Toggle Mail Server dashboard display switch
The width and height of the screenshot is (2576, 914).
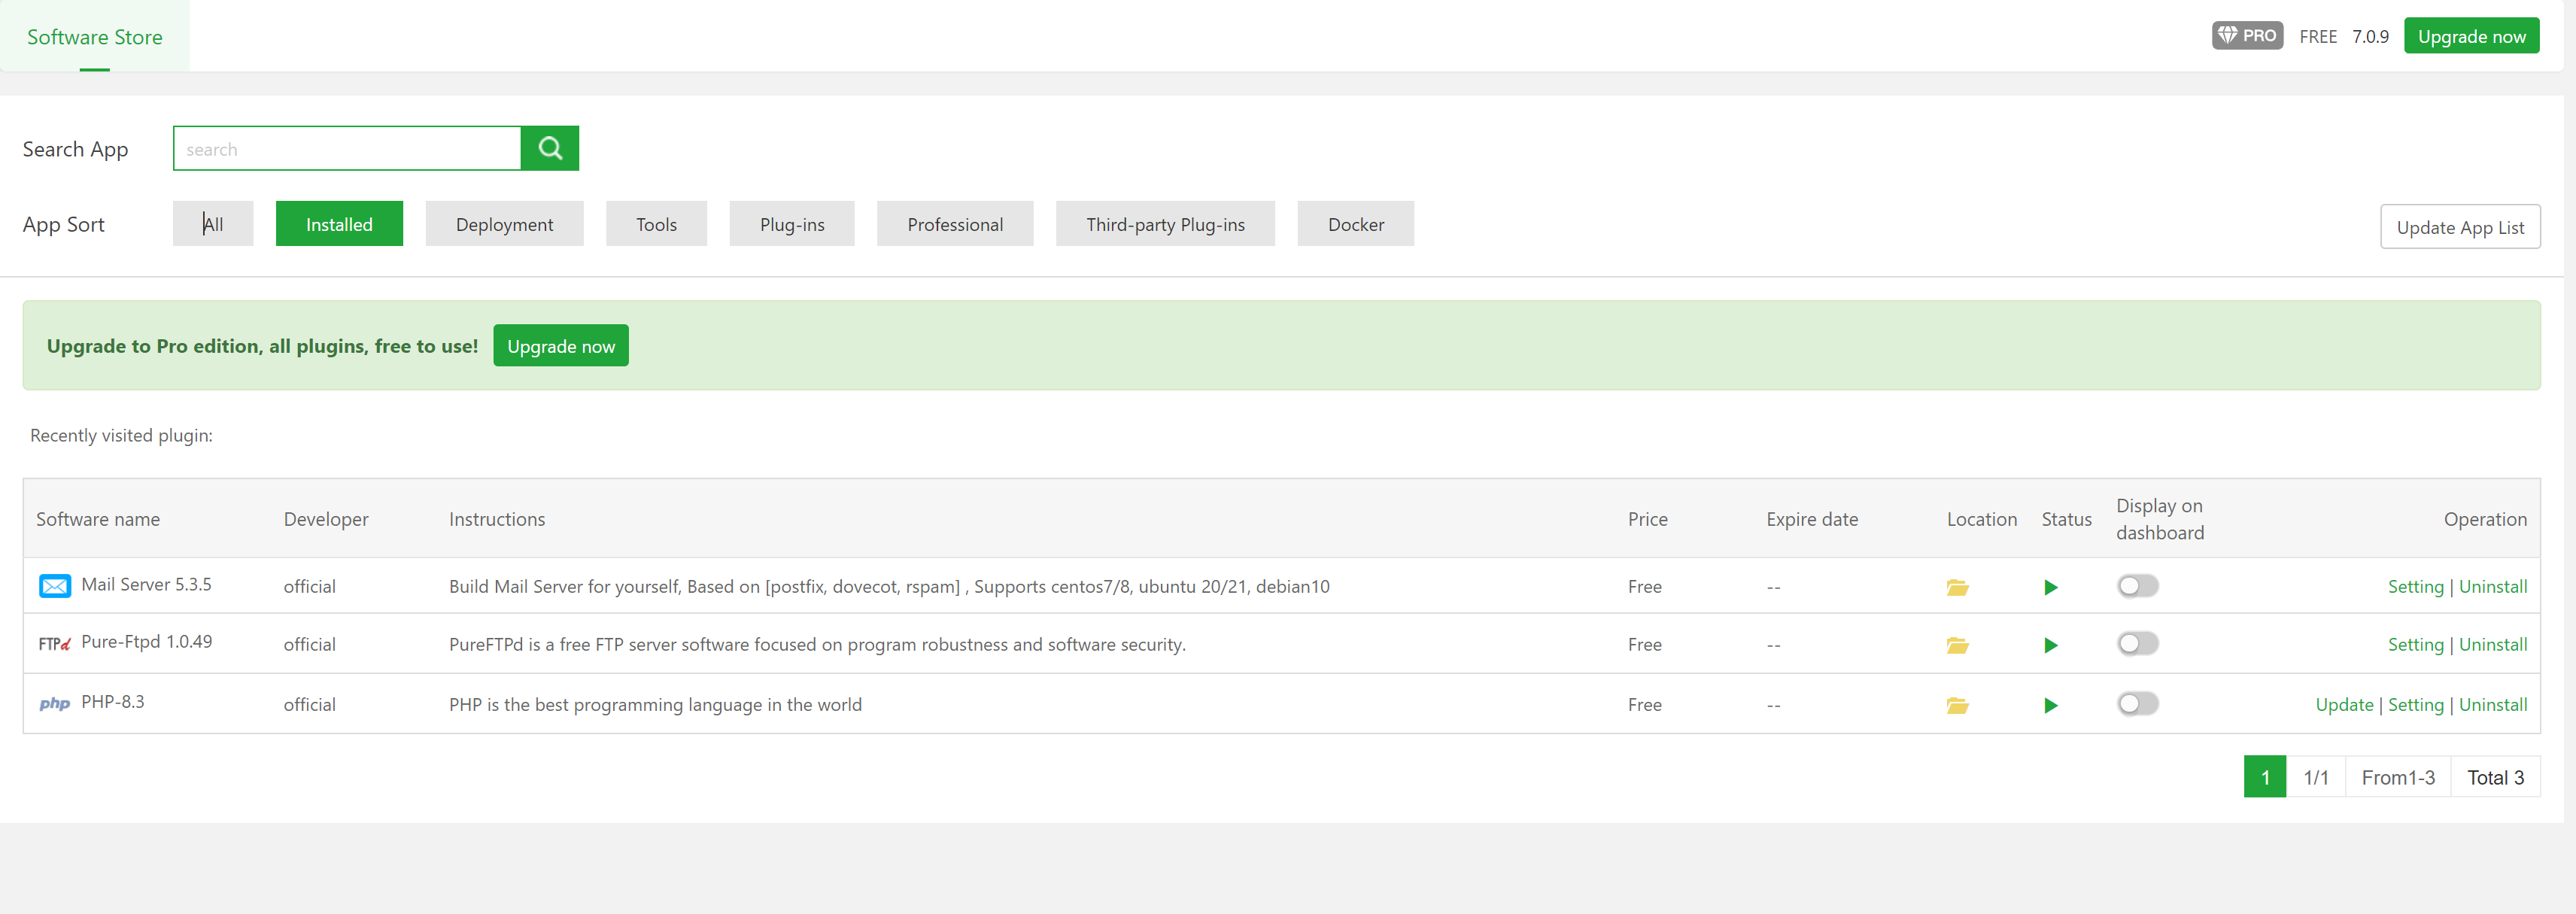[2137, 586]
